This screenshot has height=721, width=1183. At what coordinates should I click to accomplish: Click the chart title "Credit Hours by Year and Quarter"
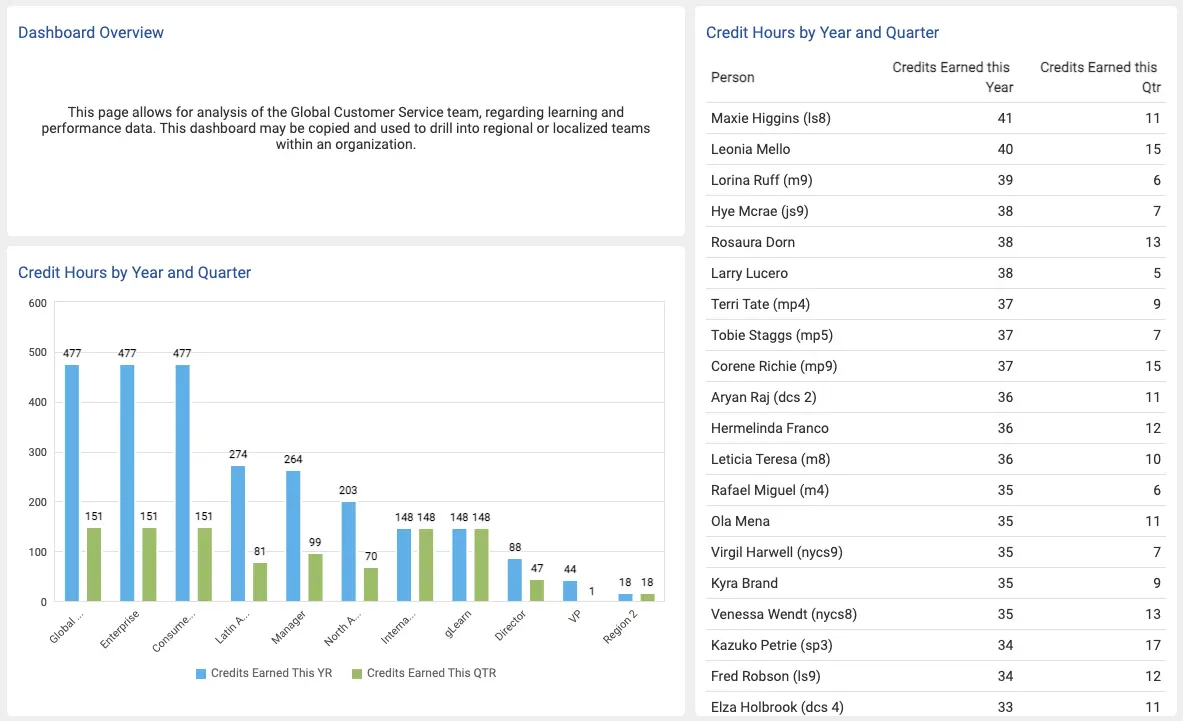[135, 272]
